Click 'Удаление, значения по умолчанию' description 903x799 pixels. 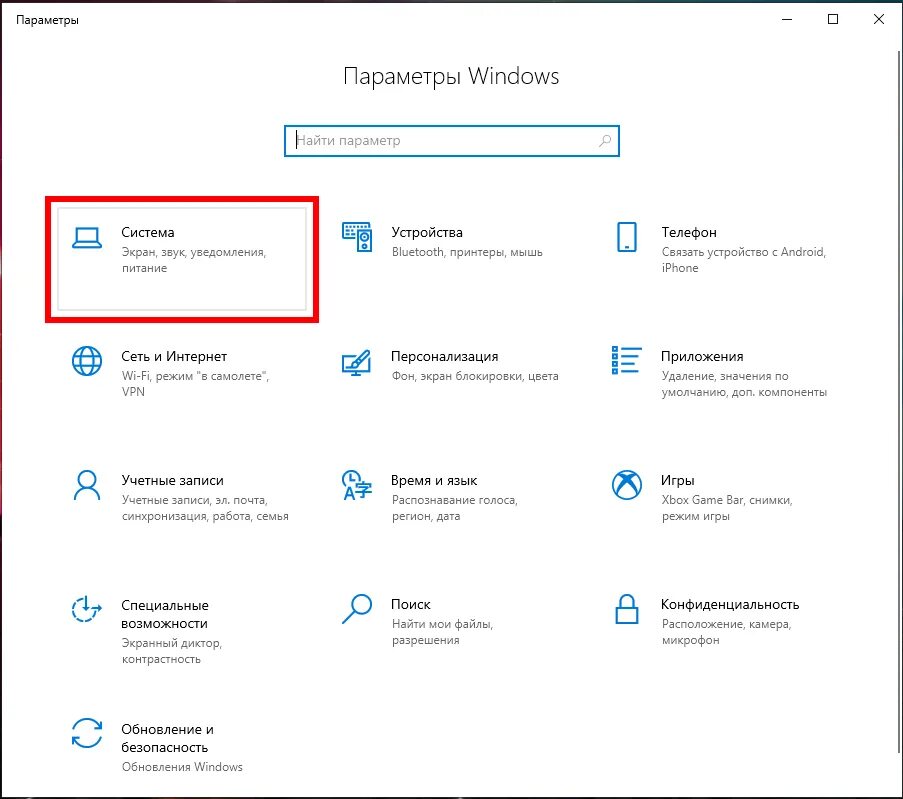744,384
